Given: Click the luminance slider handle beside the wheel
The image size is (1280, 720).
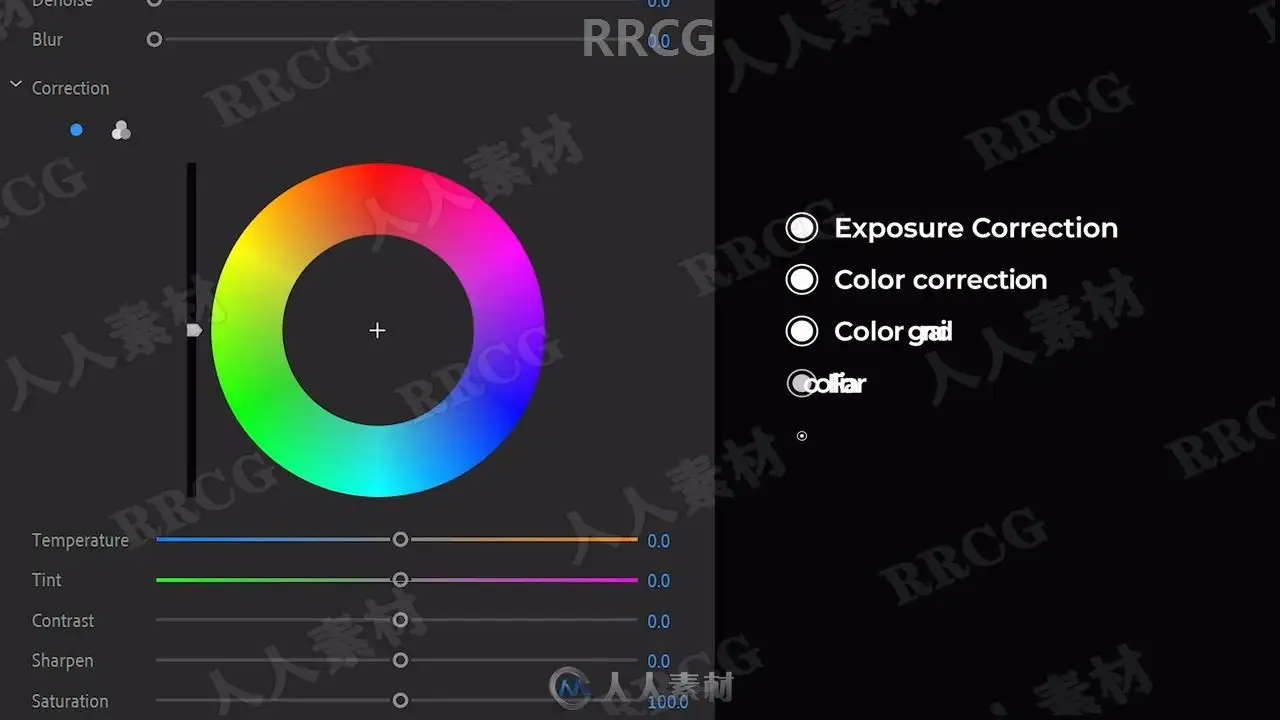Looking at the screenshot, I should click(194, 330).
